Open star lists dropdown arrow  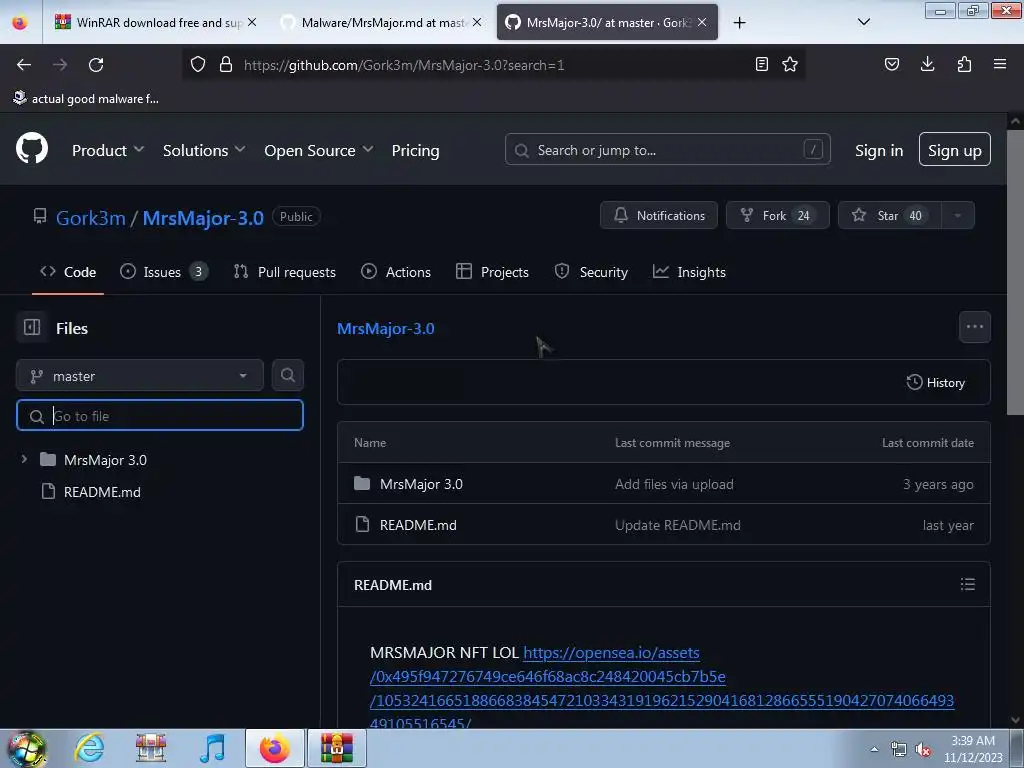[x=957, y=216]
